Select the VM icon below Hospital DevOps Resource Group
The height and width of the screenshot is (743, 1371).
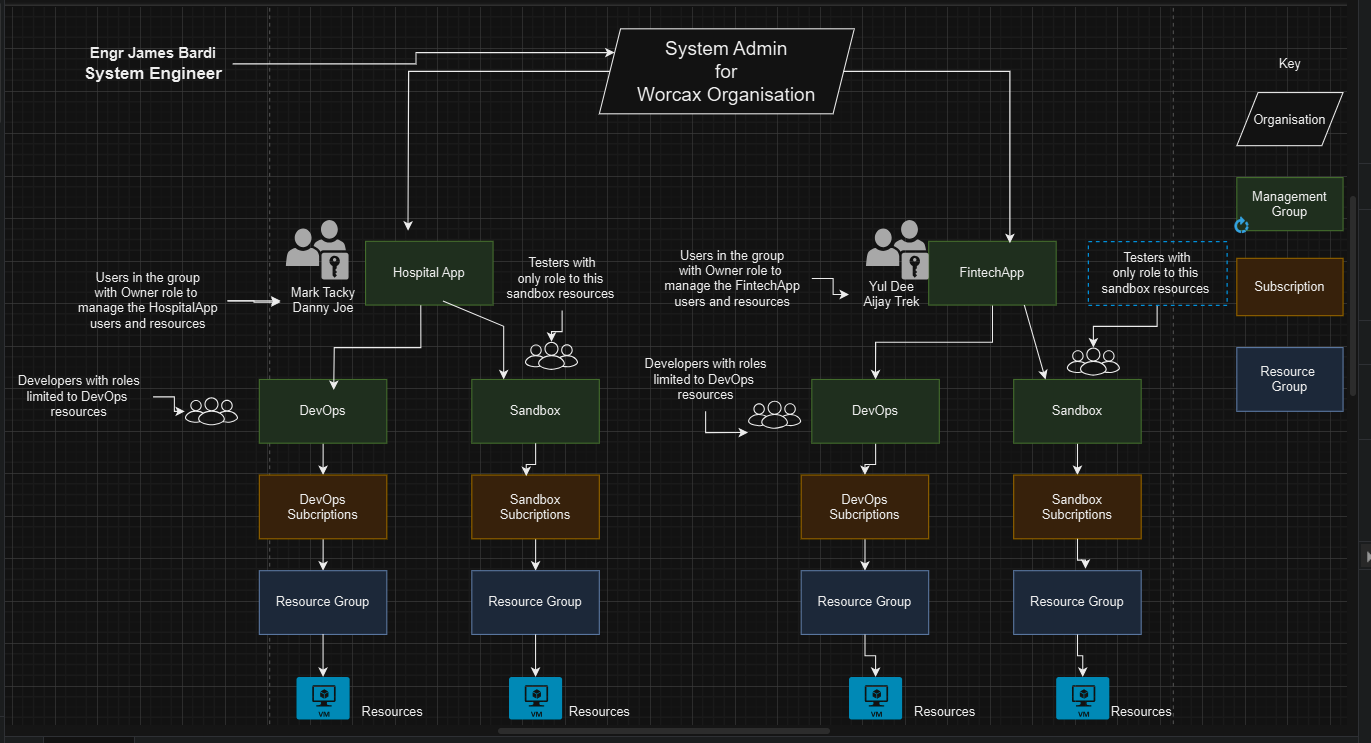pos(323,698)
